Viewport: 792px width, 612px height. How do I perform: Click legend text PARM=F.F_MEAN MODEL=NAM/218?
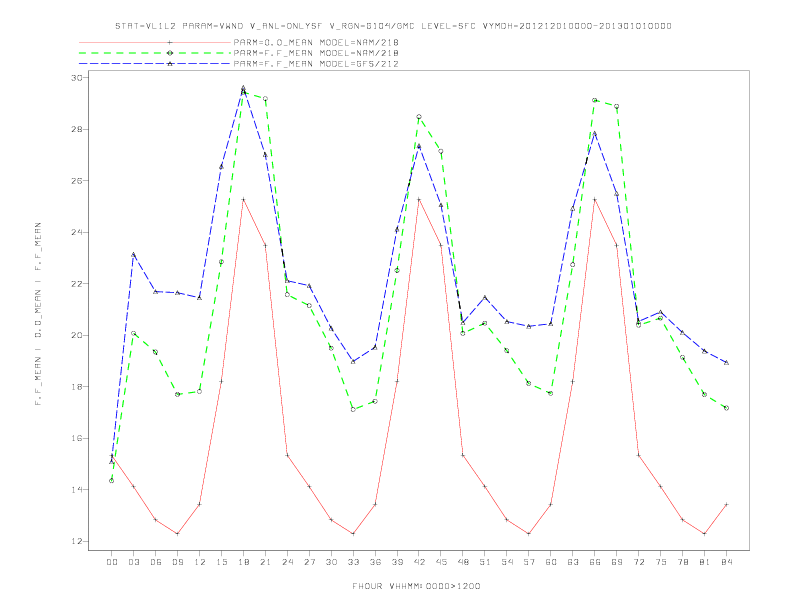316,53
